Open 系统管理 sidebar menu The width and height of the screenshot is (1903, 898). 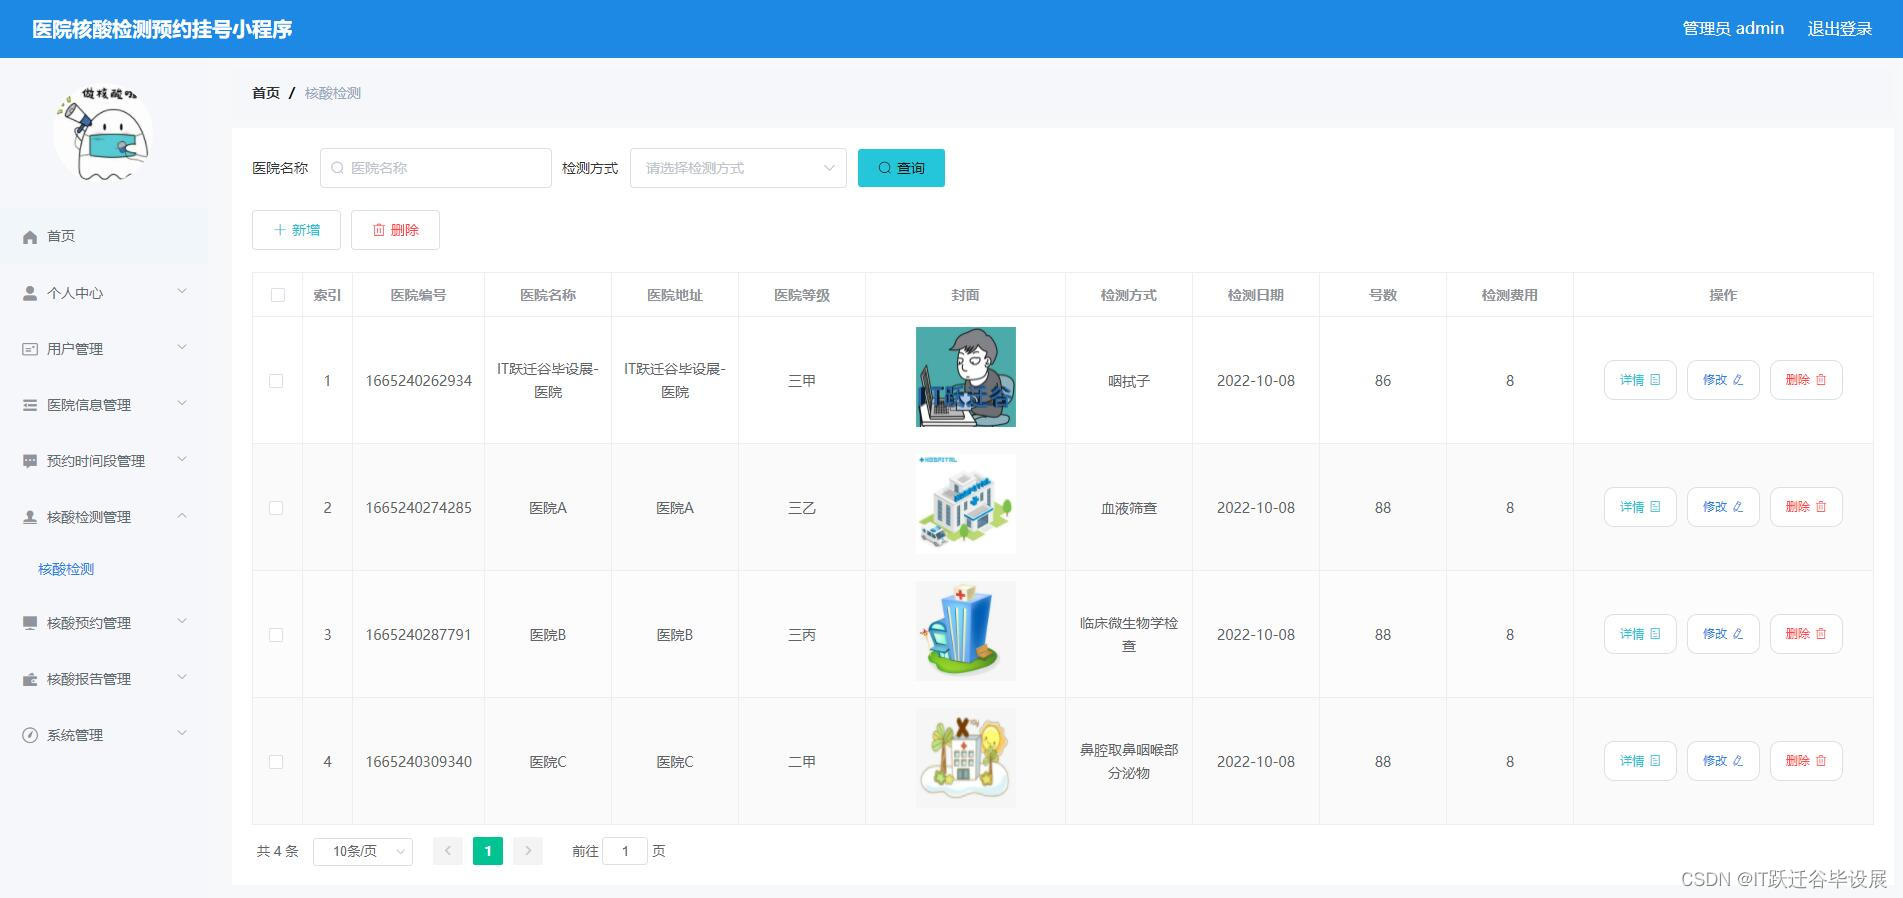click(x=104, y=735)
